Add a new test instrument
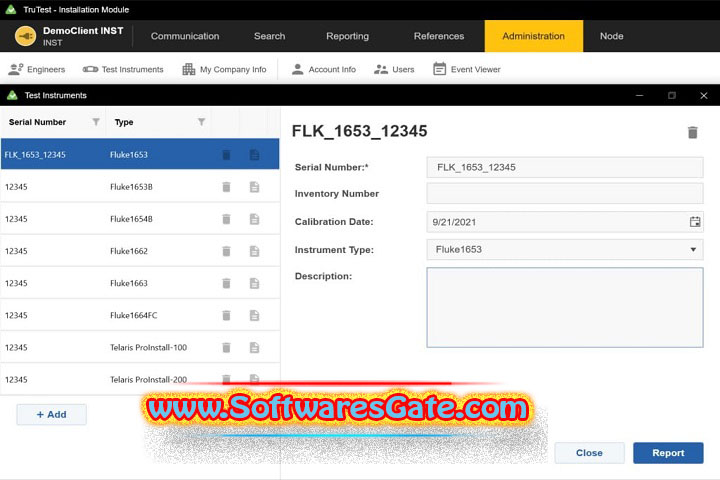Image resolution: width=720 pixels, height=480 pixels. tap(51, 414)
